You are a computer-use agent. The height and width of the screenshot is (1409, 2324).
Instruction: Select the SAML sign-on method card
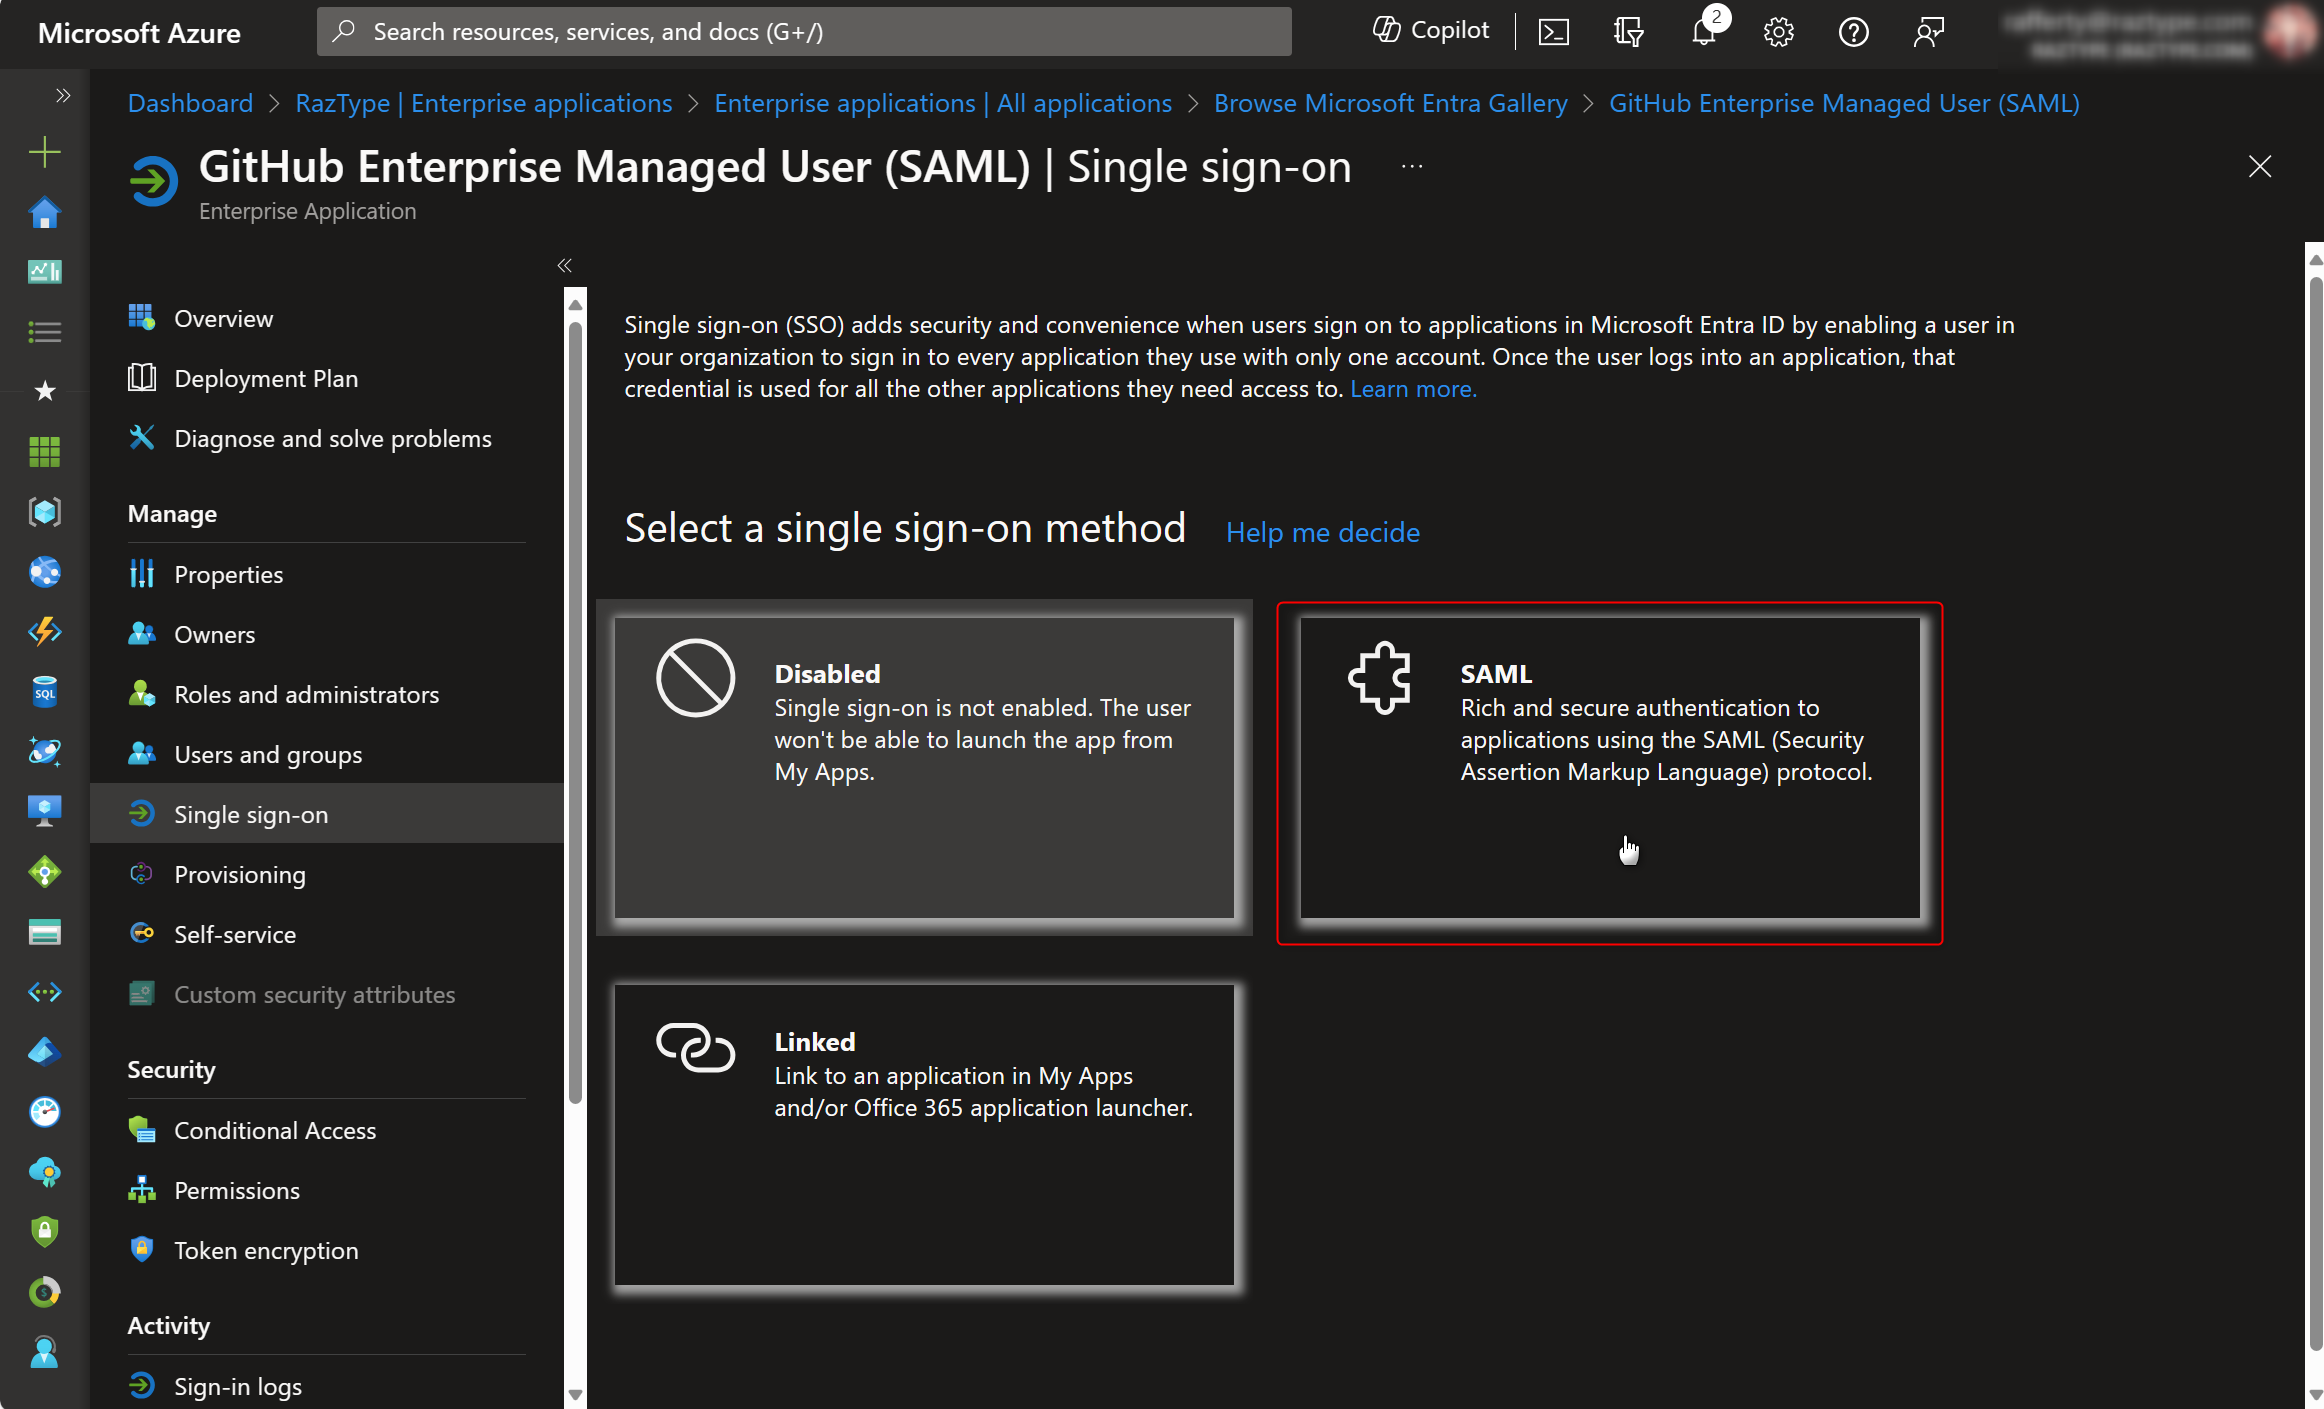(x=1609, y=767)
